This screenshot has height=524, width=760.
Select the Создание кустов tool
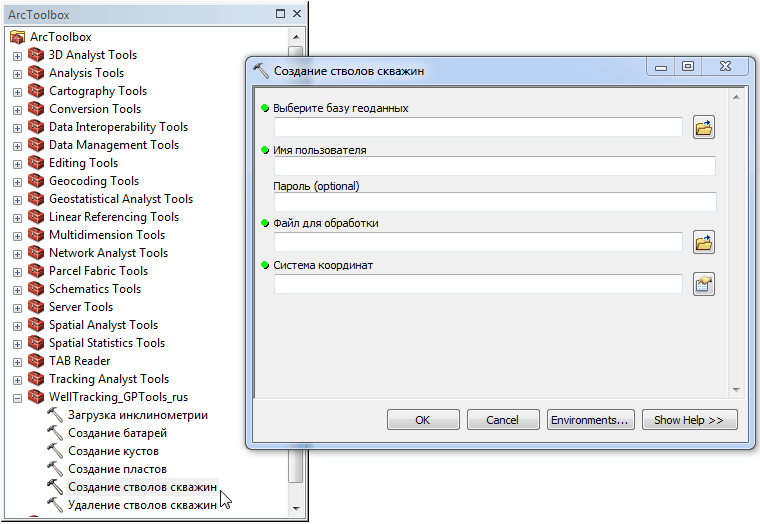[113, 451]
